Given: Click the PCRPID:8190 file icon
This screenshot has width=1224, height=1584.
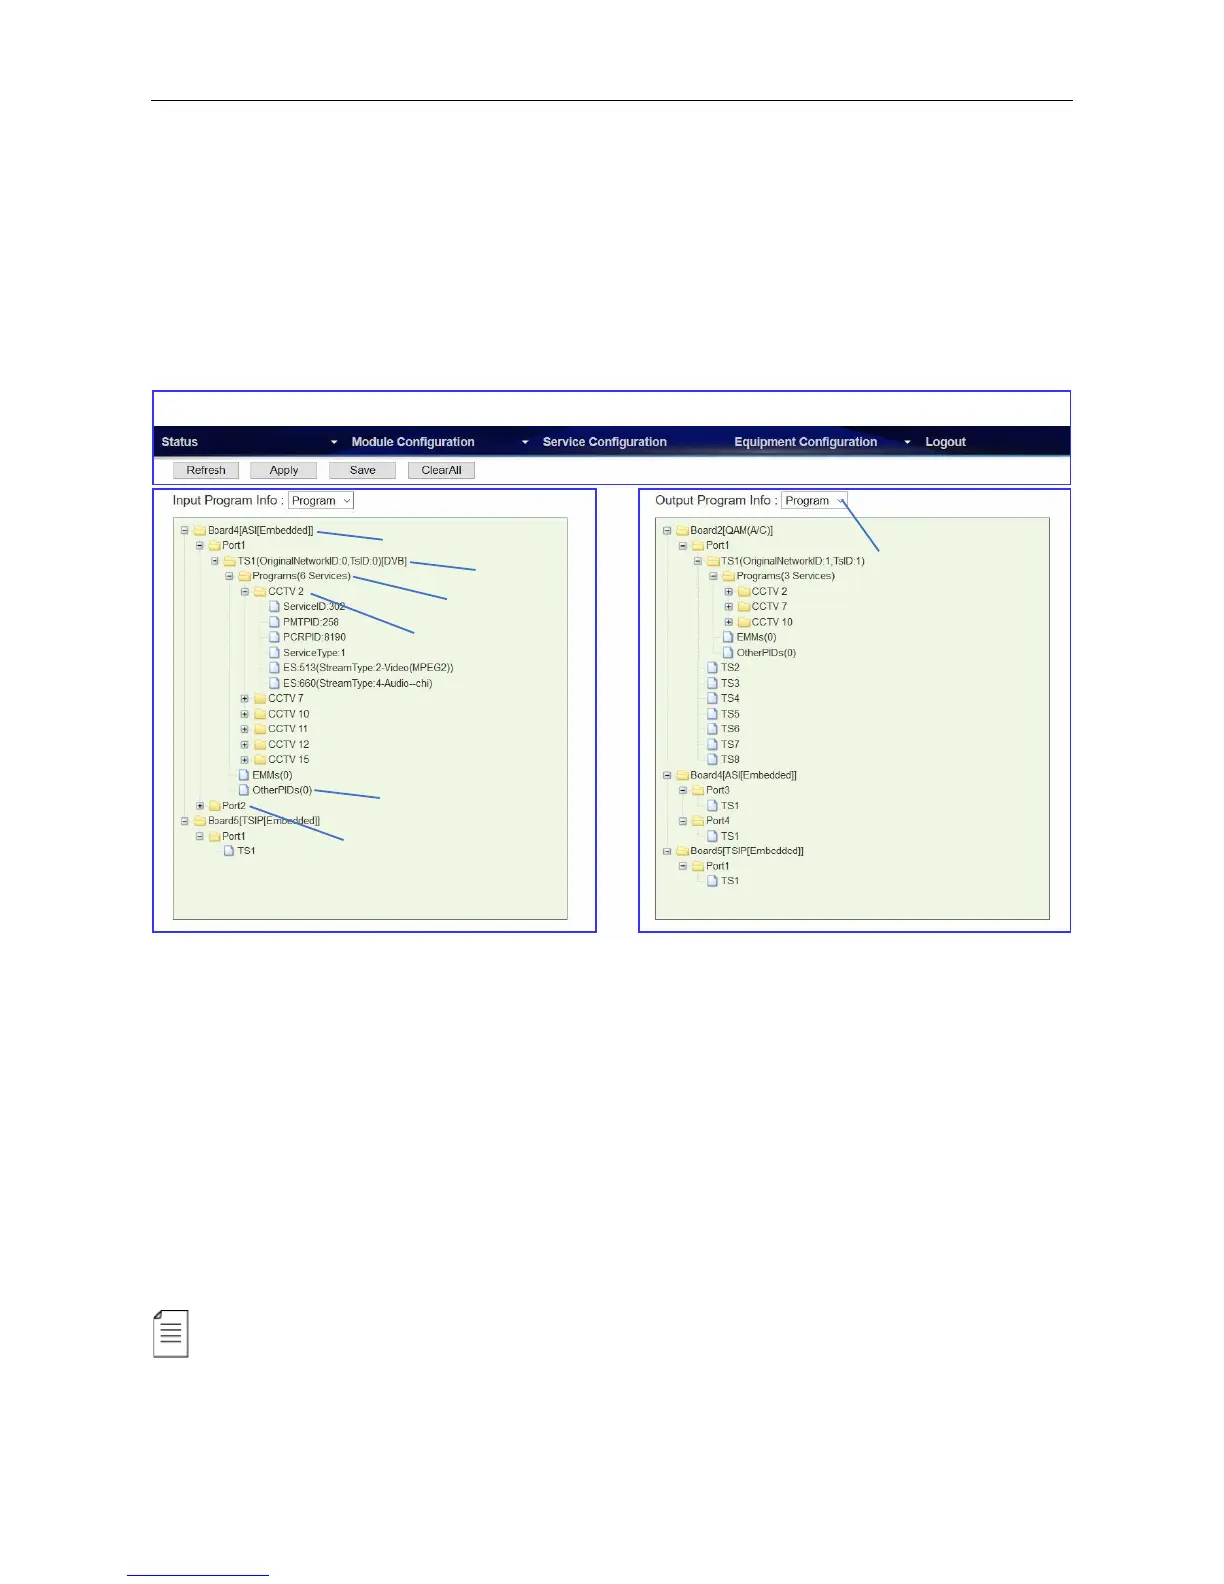Looking at the screenshot, I should (x=274, y=637).
